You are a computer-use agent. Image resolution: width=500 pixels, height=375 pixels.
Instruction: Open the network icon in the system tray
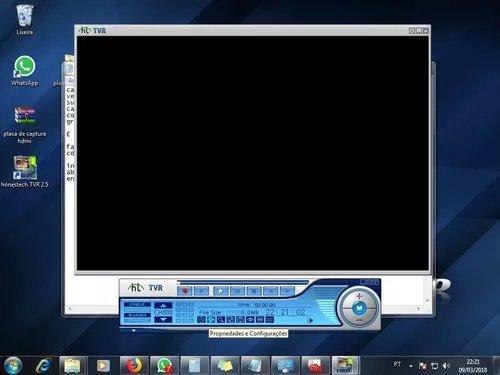435,366
